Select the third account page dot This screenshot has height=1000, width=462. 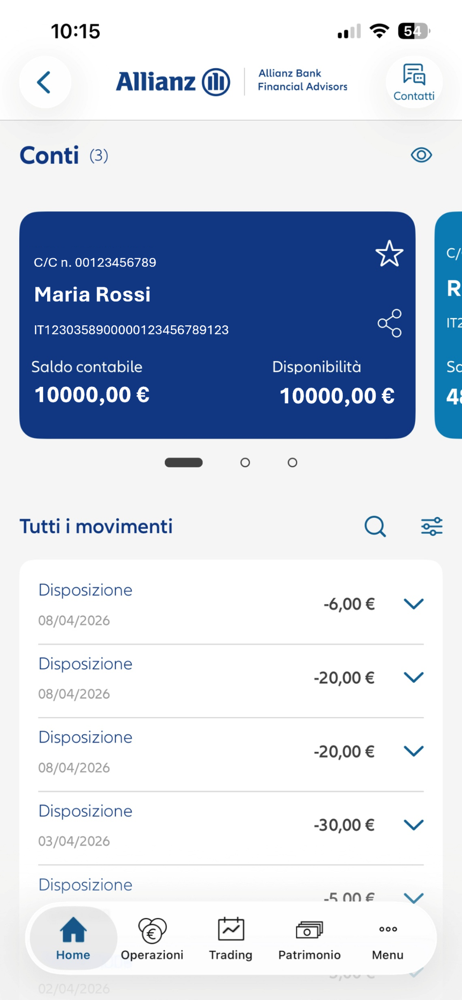(292, 463)
